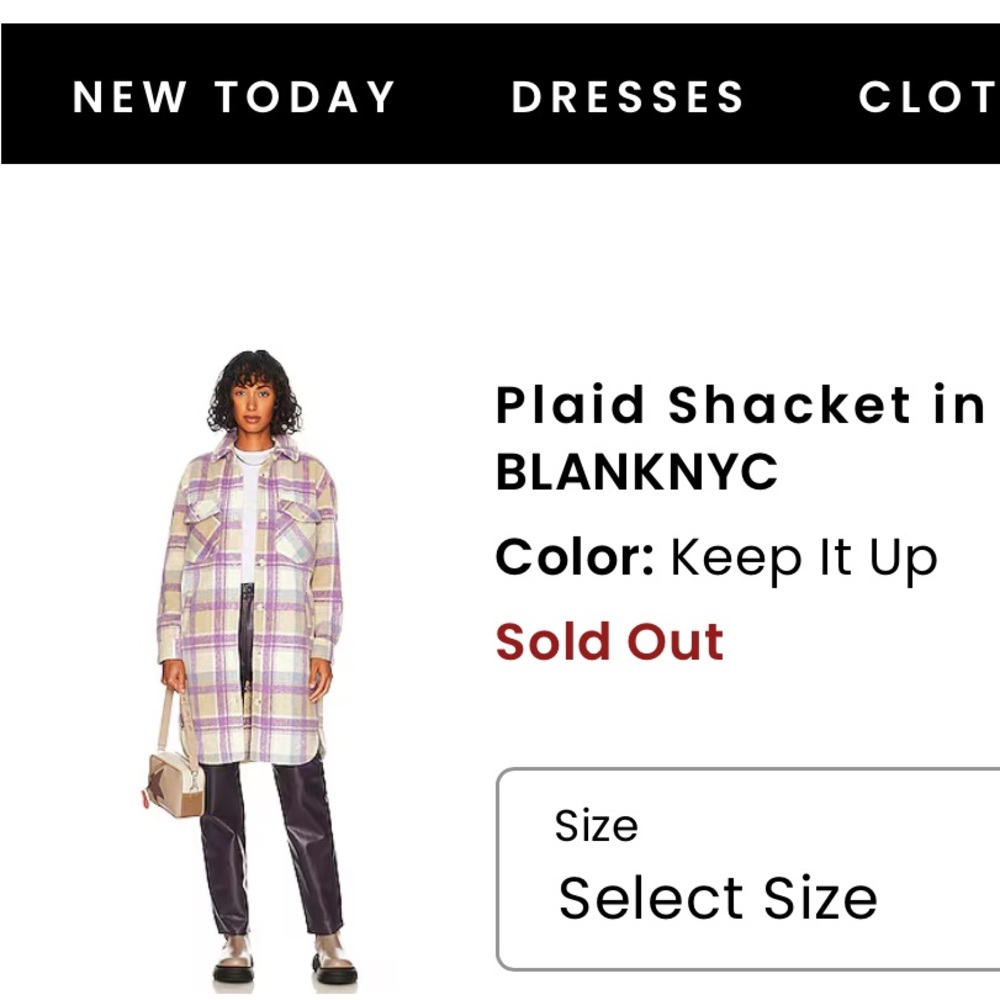Open the NEW TODAY navigation menu

[232, 97]
